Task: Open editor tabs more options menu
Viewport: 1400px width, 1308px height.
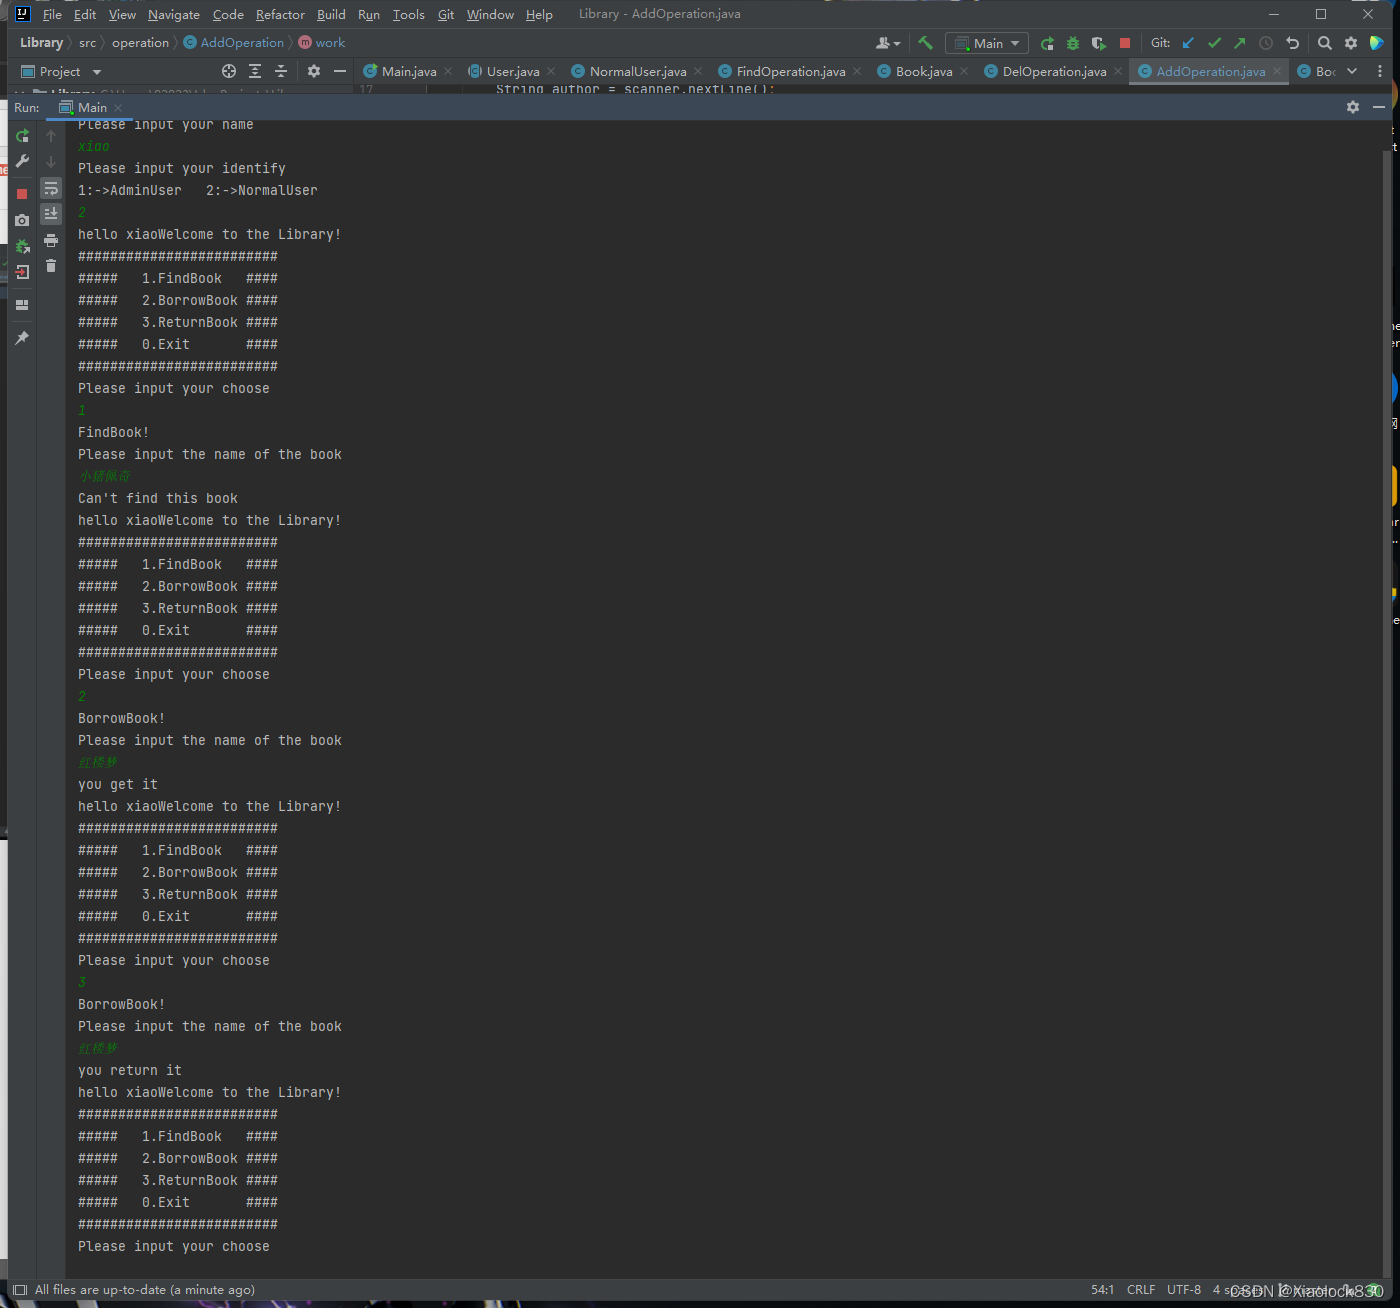Action: point(1380,71)
